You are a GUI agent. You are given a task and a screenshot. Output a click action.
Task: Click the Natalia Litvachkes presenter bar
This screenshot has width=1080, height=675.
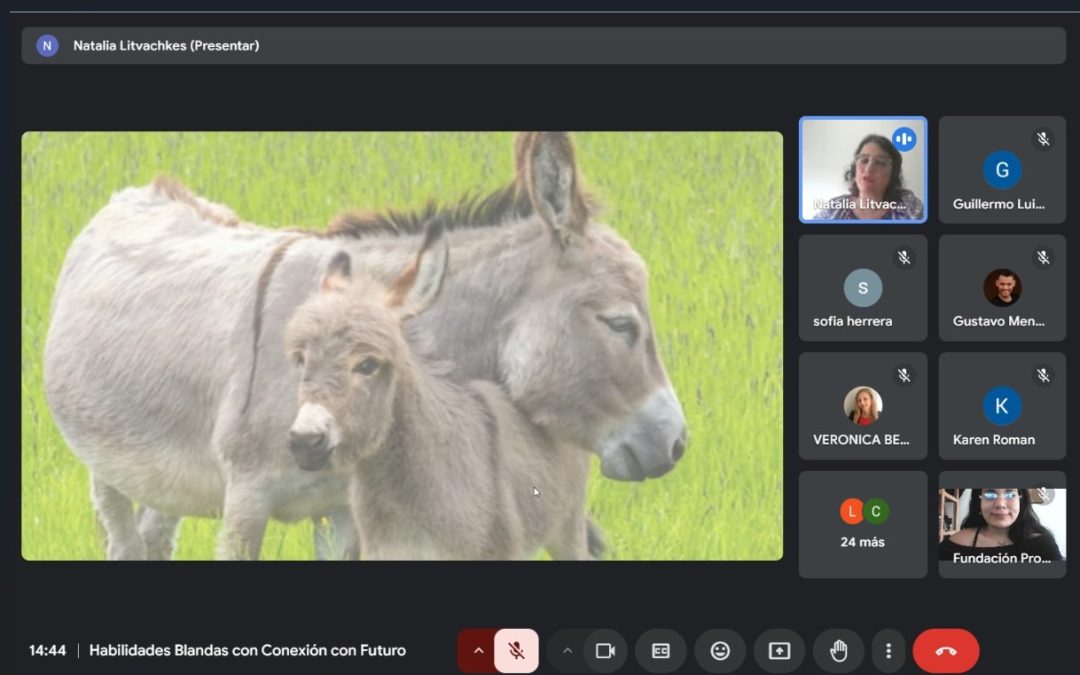[543, 46]
